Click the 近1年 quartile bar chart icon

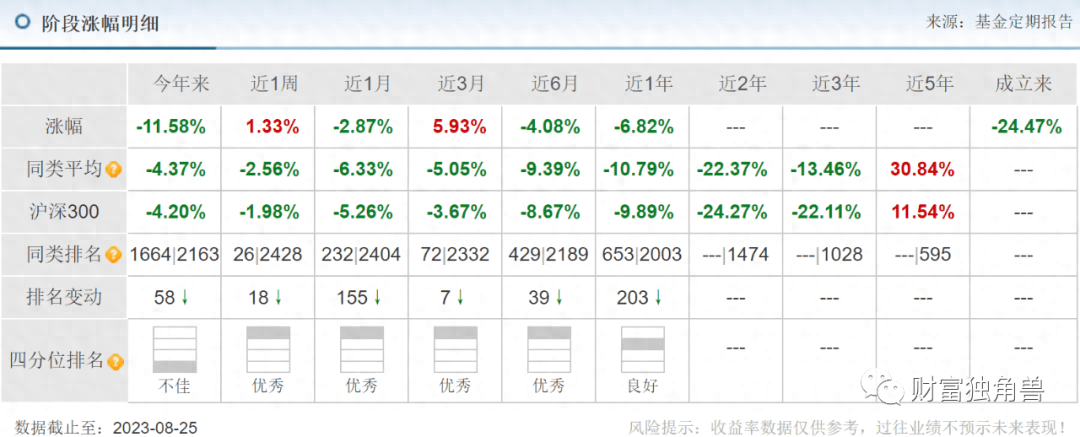pyautogui.click(x=643, y=350)
